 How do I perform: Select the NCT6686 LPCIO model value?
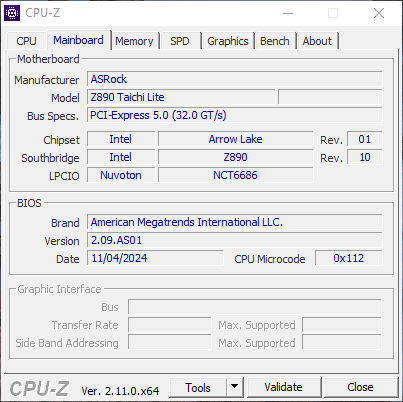pyautogui.click(x=236, y=175)
